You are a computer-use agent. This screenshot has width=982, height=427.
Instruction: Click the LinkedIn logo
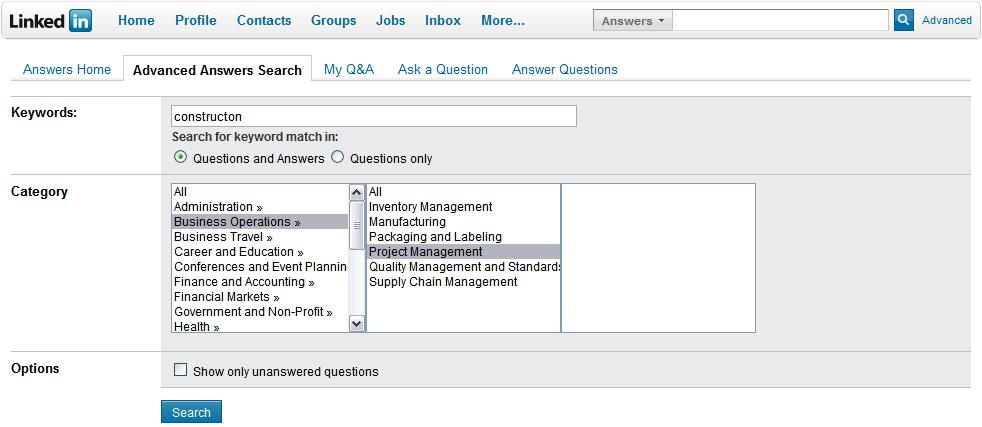point(51,21)
